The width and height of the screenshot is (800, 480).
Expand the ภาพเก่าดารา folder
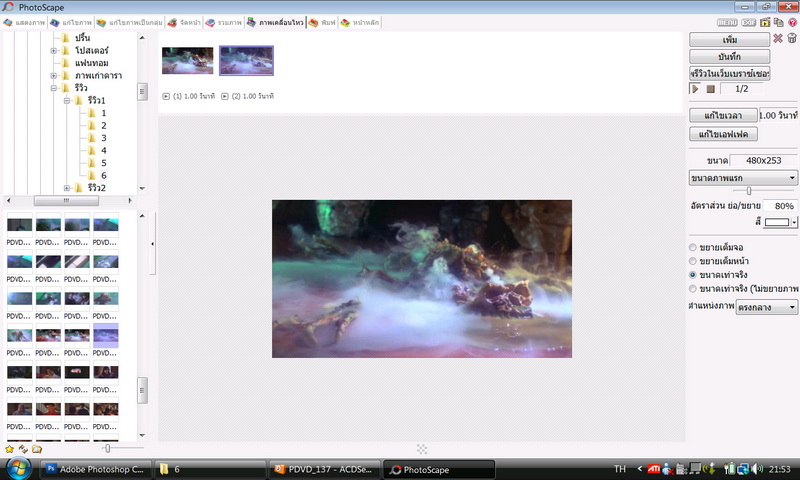[x=54, y=75]
